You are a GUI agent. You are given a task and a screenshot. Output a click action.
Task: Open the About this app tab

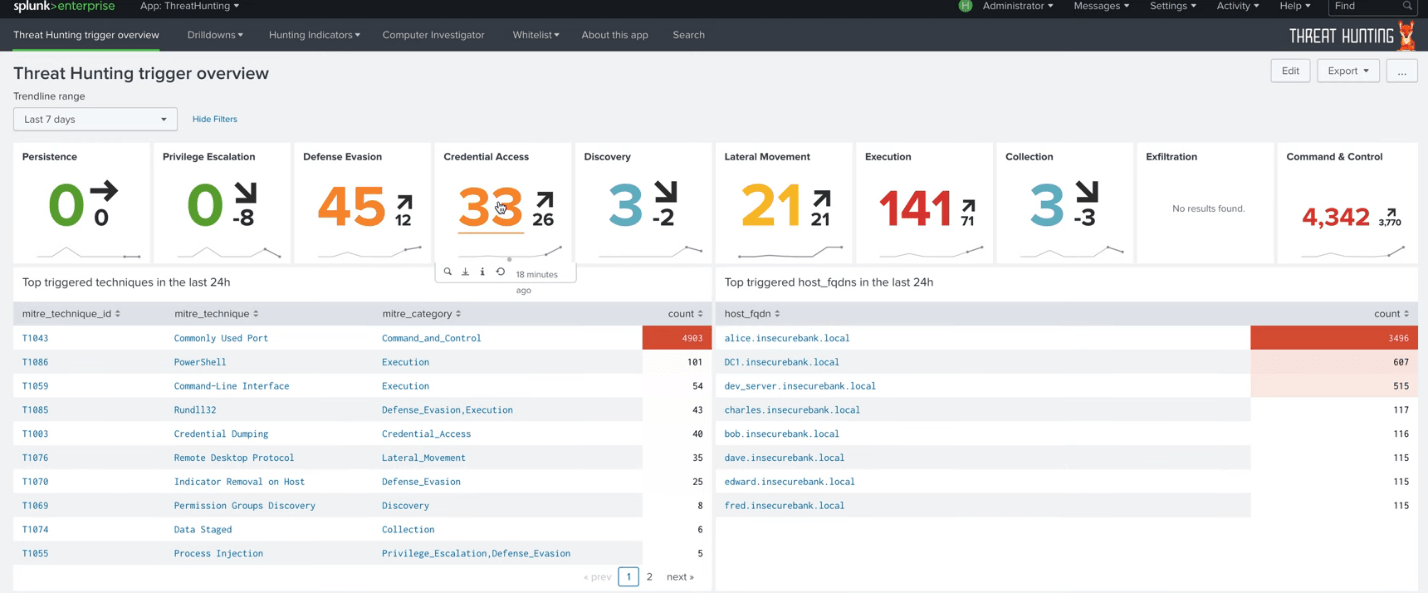coord(614,34)
